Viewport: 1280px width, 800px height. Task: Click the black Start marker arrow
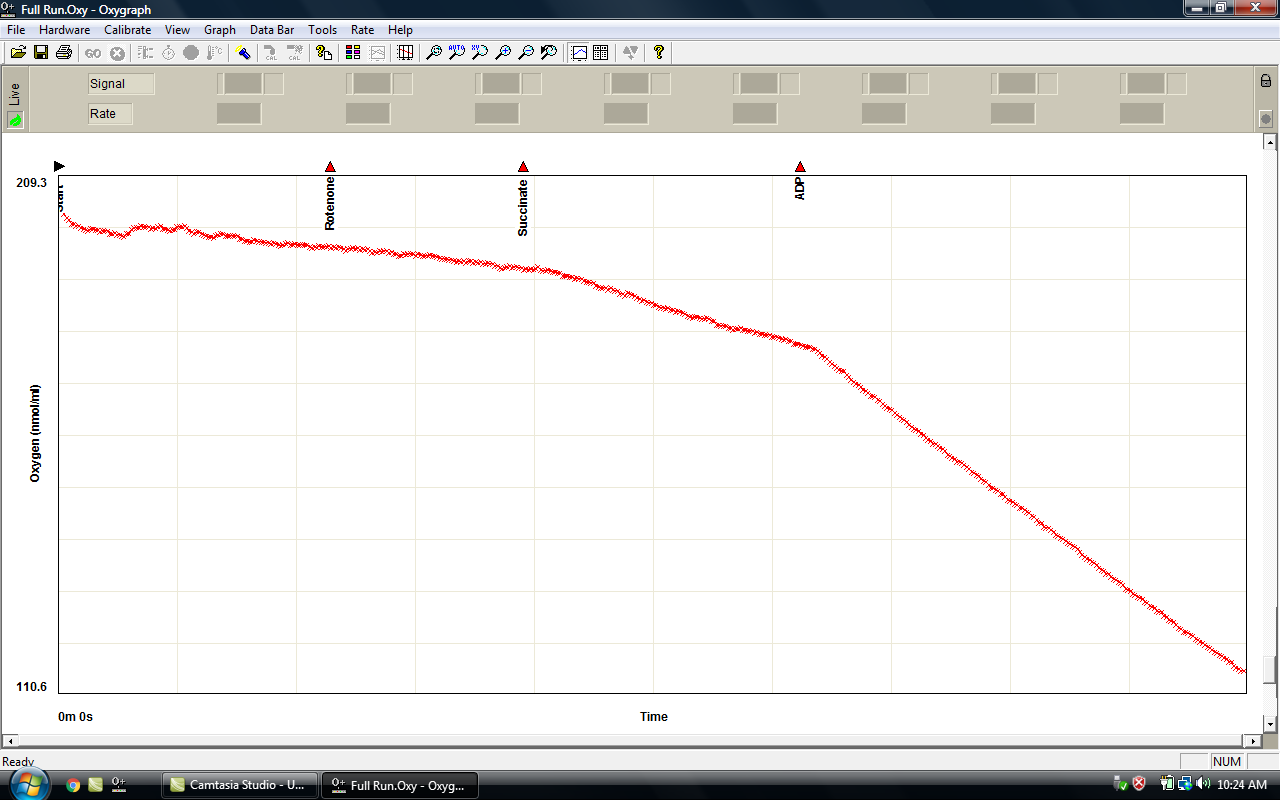tap(59, 166)
